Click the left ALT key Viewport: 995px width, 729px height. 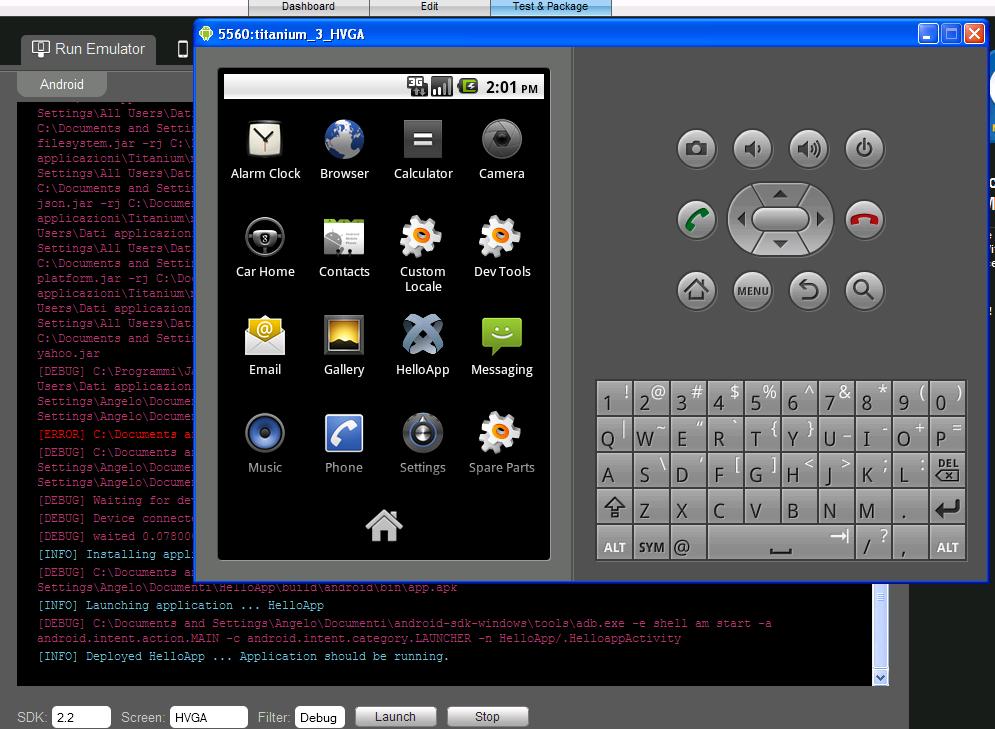[614, 544]
